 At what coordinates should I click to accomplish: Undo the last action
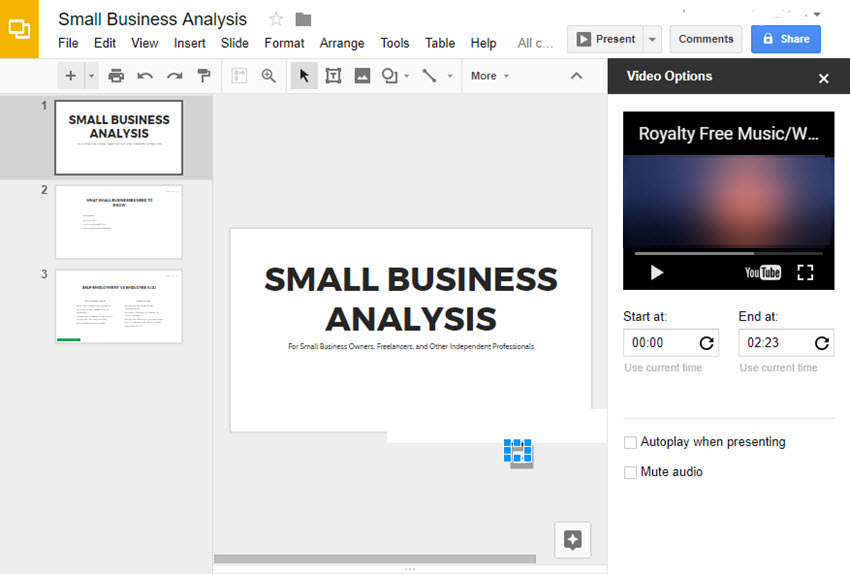pos(145,76)
